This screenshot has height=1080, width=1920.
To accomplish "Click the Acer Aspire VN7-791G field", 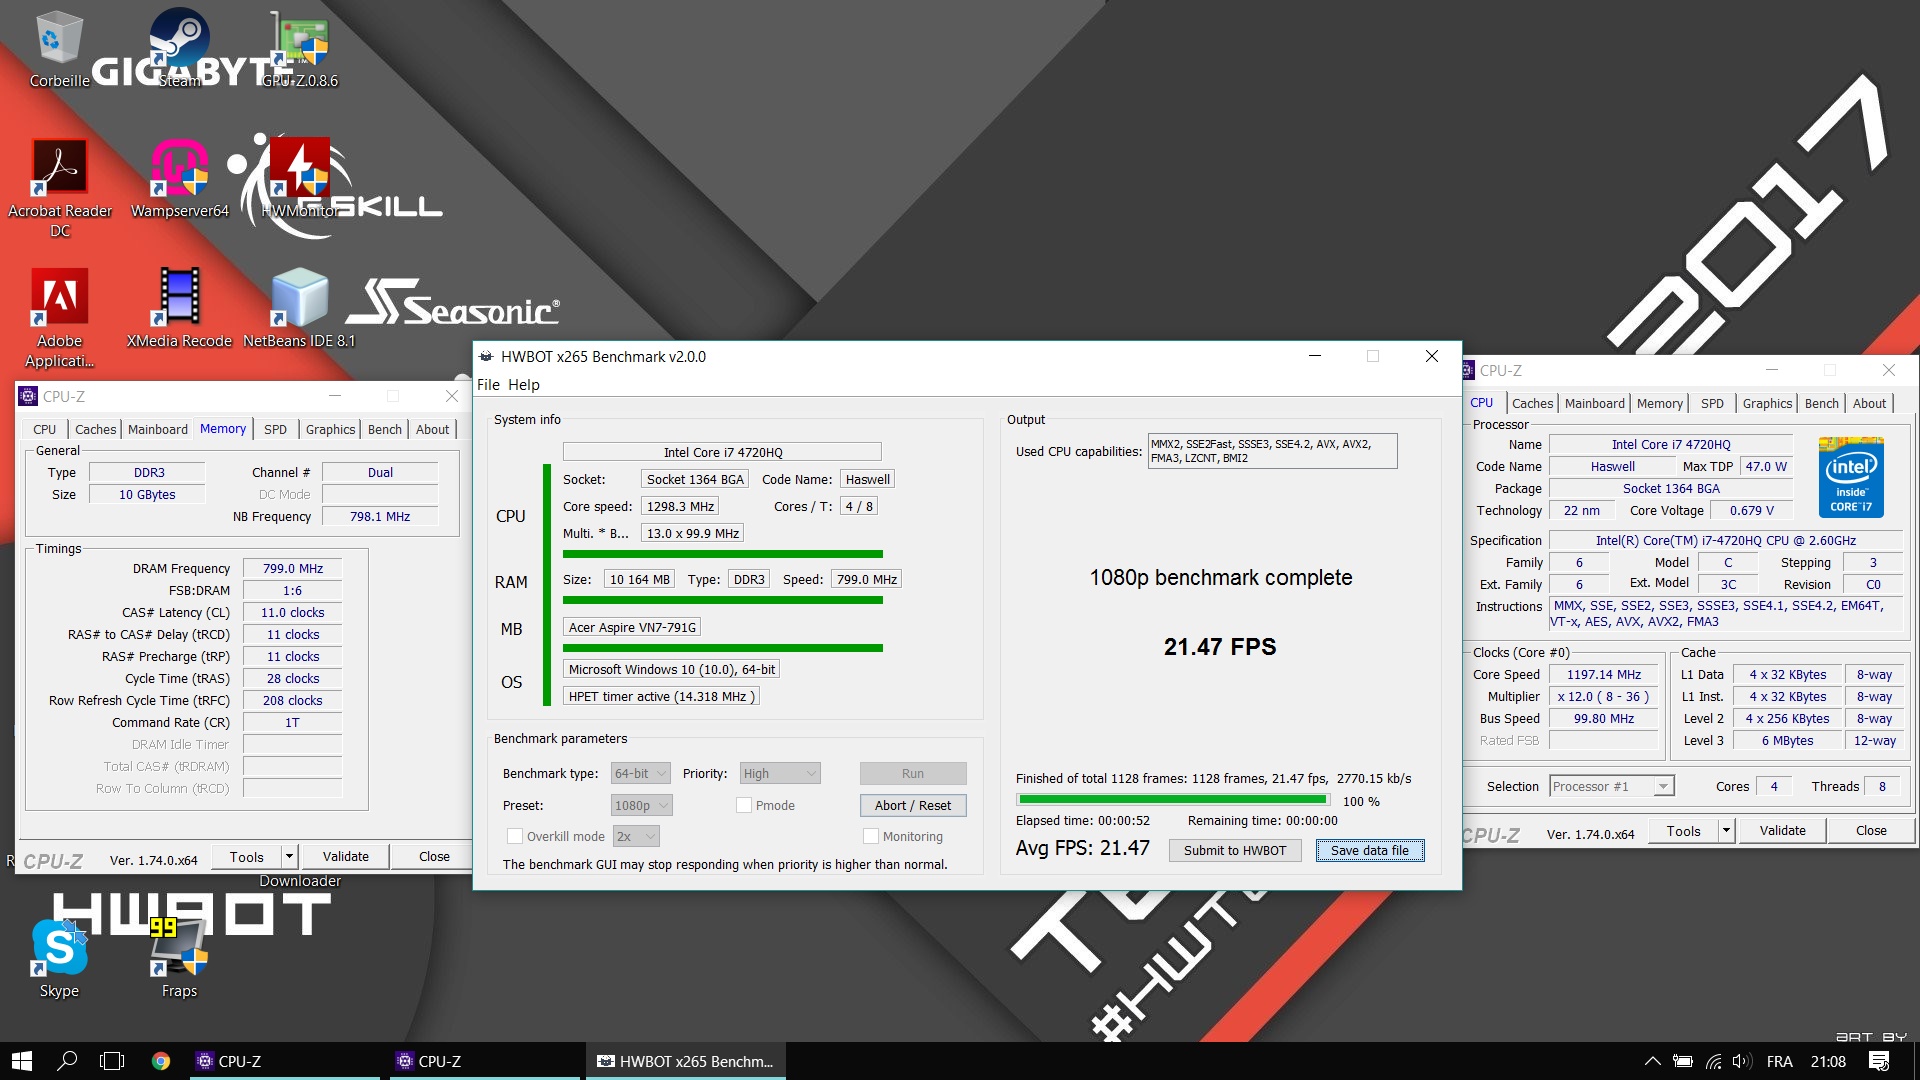I will pyautogui.click(x=632, y=627).
